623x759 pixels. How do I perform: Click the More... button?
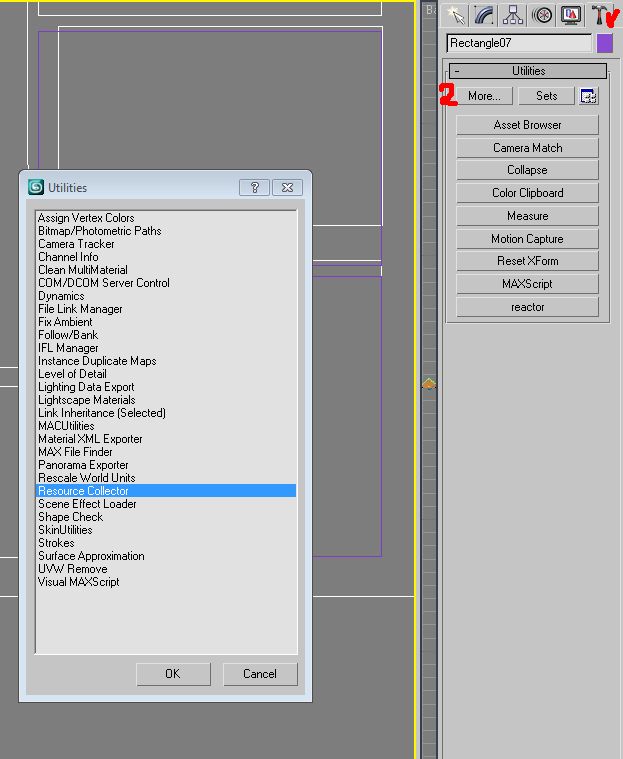484,96
